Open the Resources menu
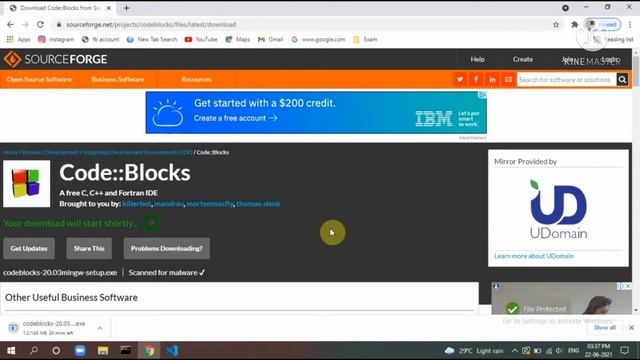 196,79
